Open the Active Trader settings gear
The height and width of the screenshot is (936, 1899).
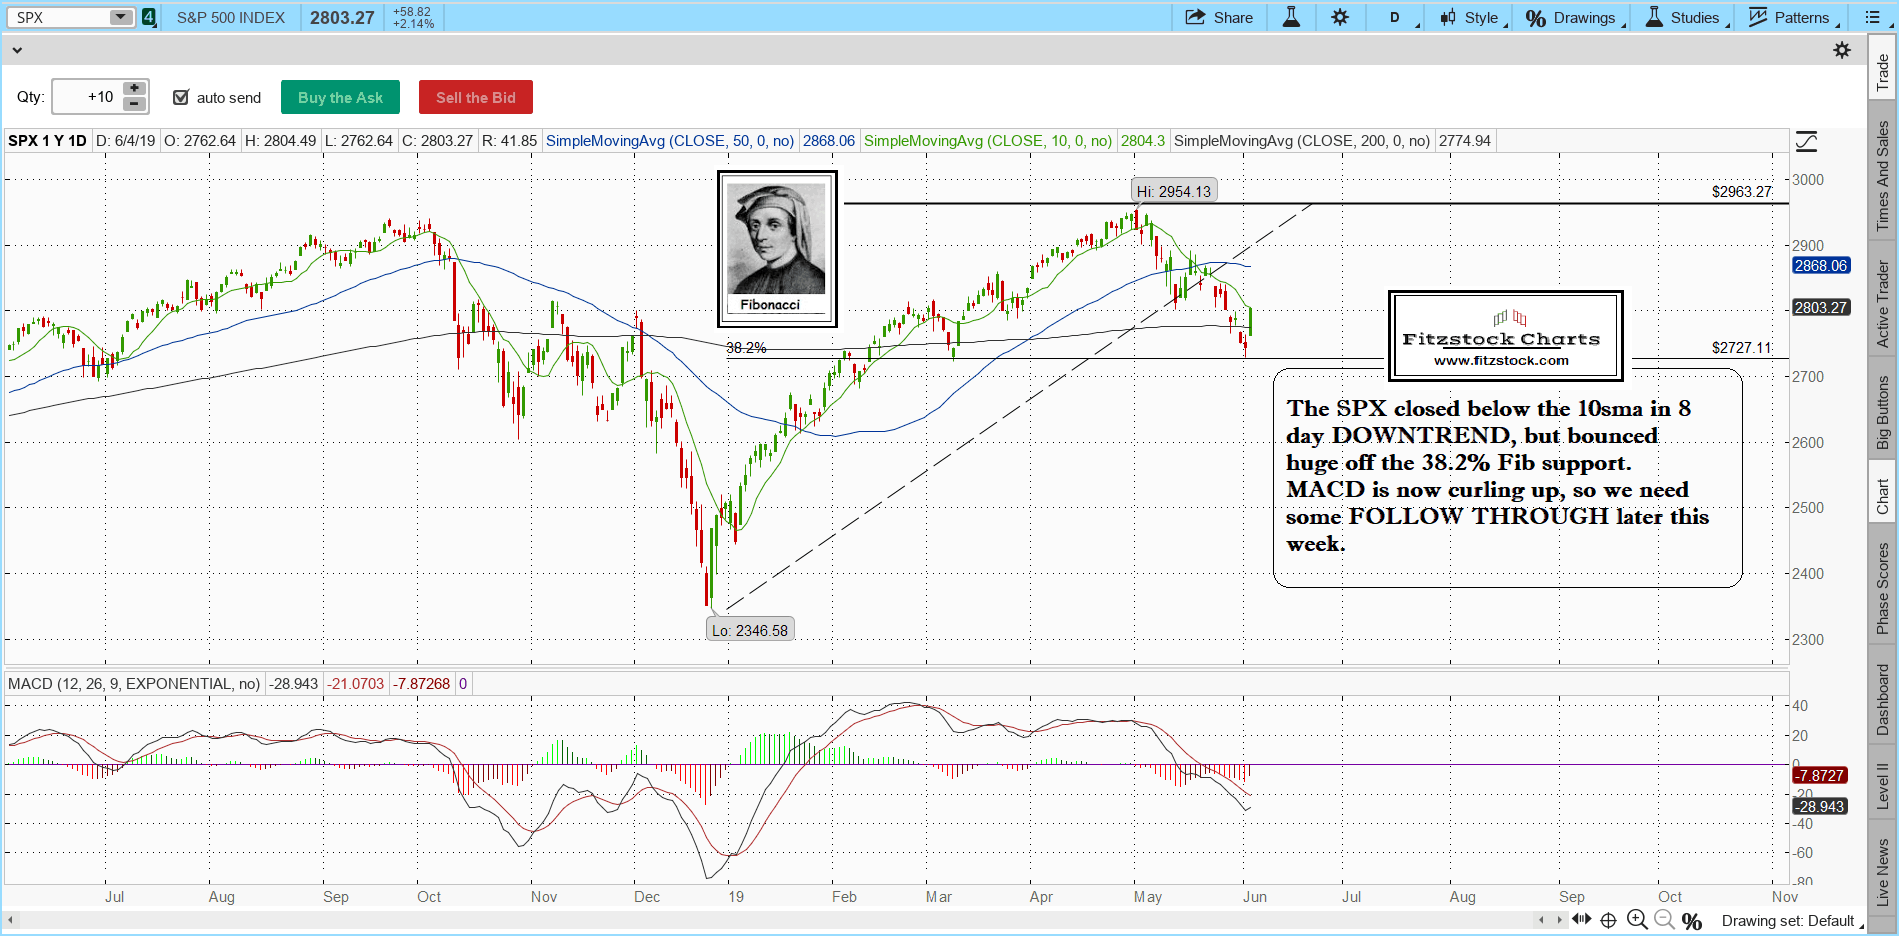tap(1842, 50)
